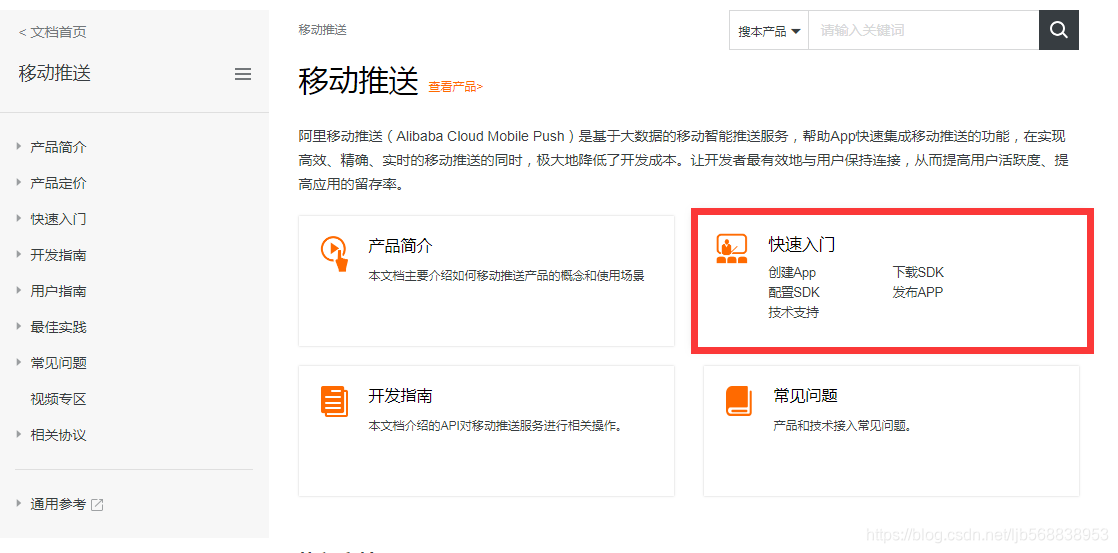Click the 快速入门 card heading
The width and height of the screenshot is (1118, 553).
click(801, 244)
